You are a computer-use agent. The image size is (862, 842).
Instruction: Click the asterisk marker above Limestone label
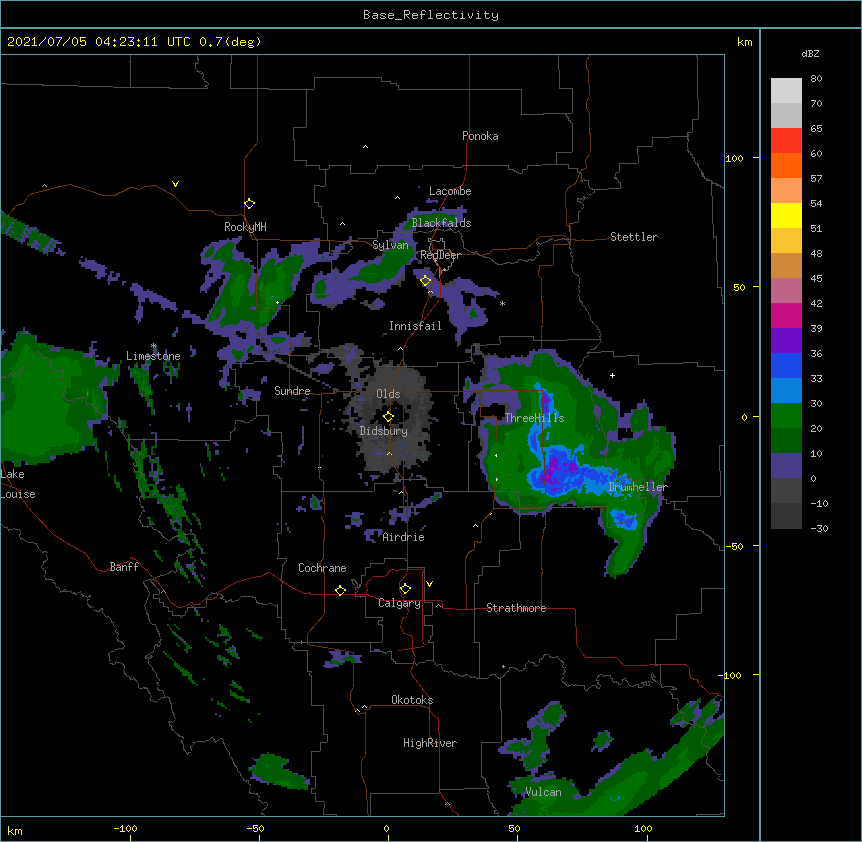[x=154, y=346]
